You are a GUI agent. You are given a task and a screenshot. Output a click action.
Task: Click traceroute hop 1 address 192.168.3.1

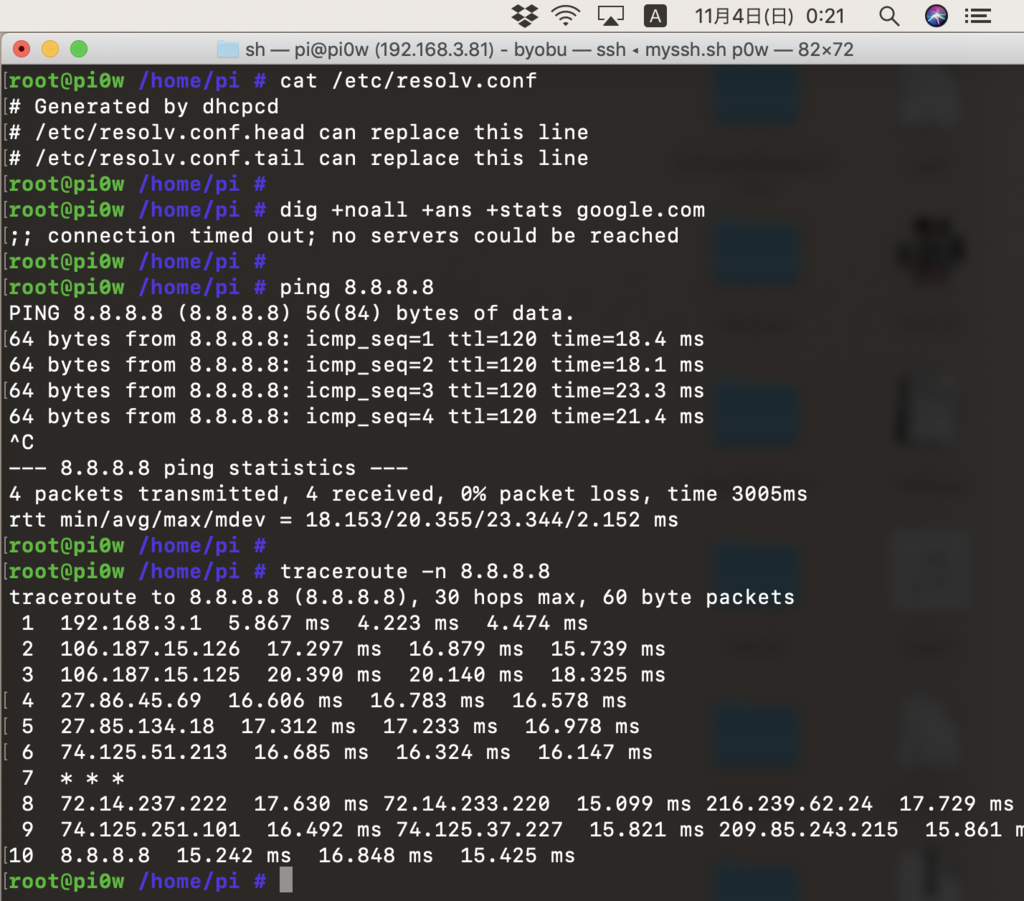coord(131,623)
